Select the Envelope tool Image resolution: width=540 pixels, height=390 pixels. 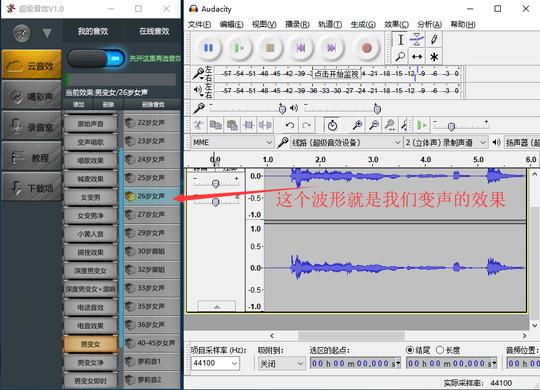click(417, 40)
